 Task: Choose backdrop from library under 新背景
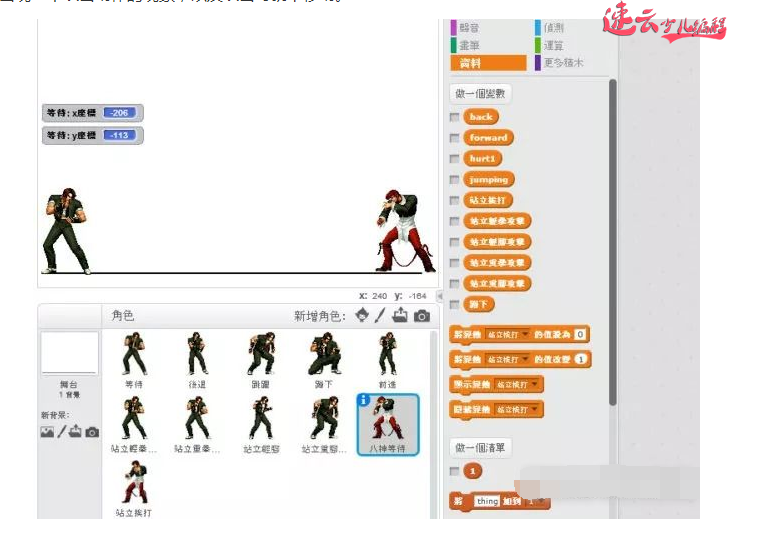point(46,431)
